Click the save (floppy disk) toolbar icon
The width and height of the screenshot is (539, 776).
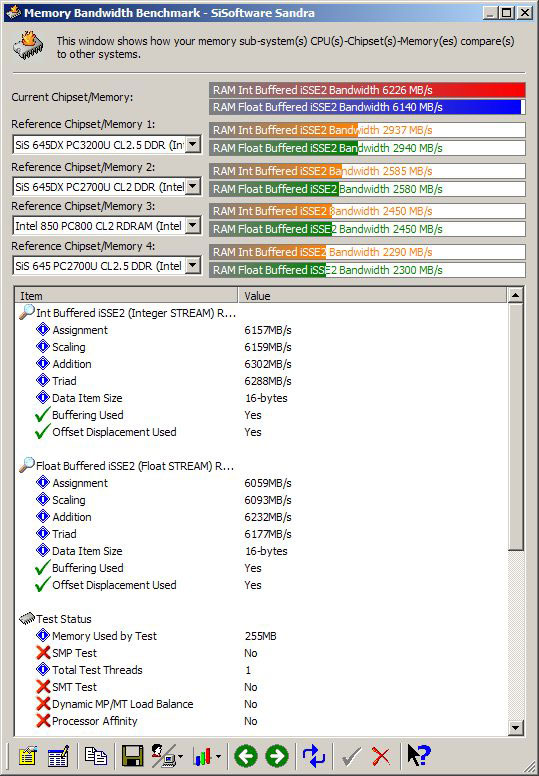(x=132, y=756)
